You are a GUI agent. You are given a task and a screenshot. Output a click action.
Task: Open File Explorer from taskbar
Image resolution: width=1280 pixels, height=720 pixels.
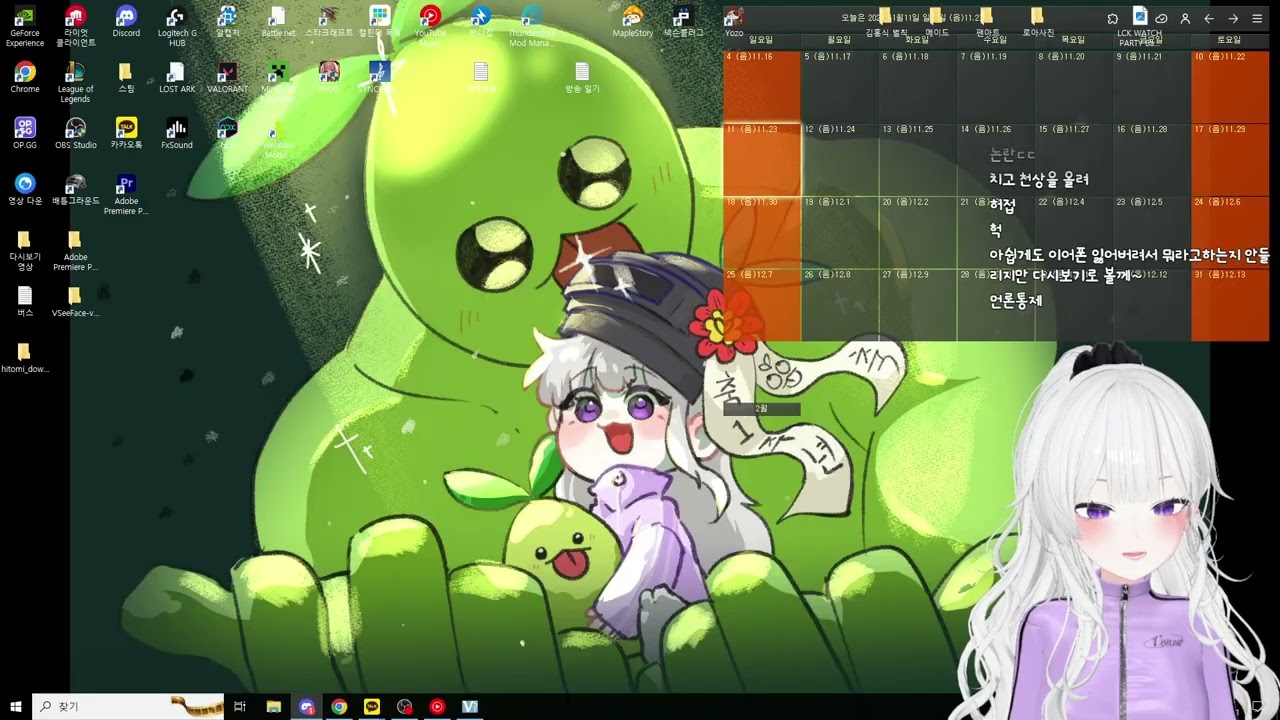click(274, 706)
